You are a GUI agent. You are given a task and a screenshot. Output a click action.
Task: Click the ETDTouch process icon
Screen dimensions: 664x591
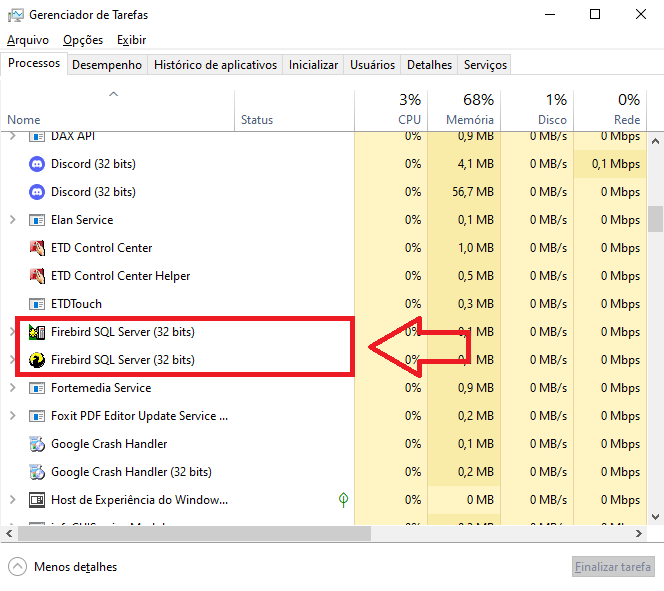pos(37,304)
